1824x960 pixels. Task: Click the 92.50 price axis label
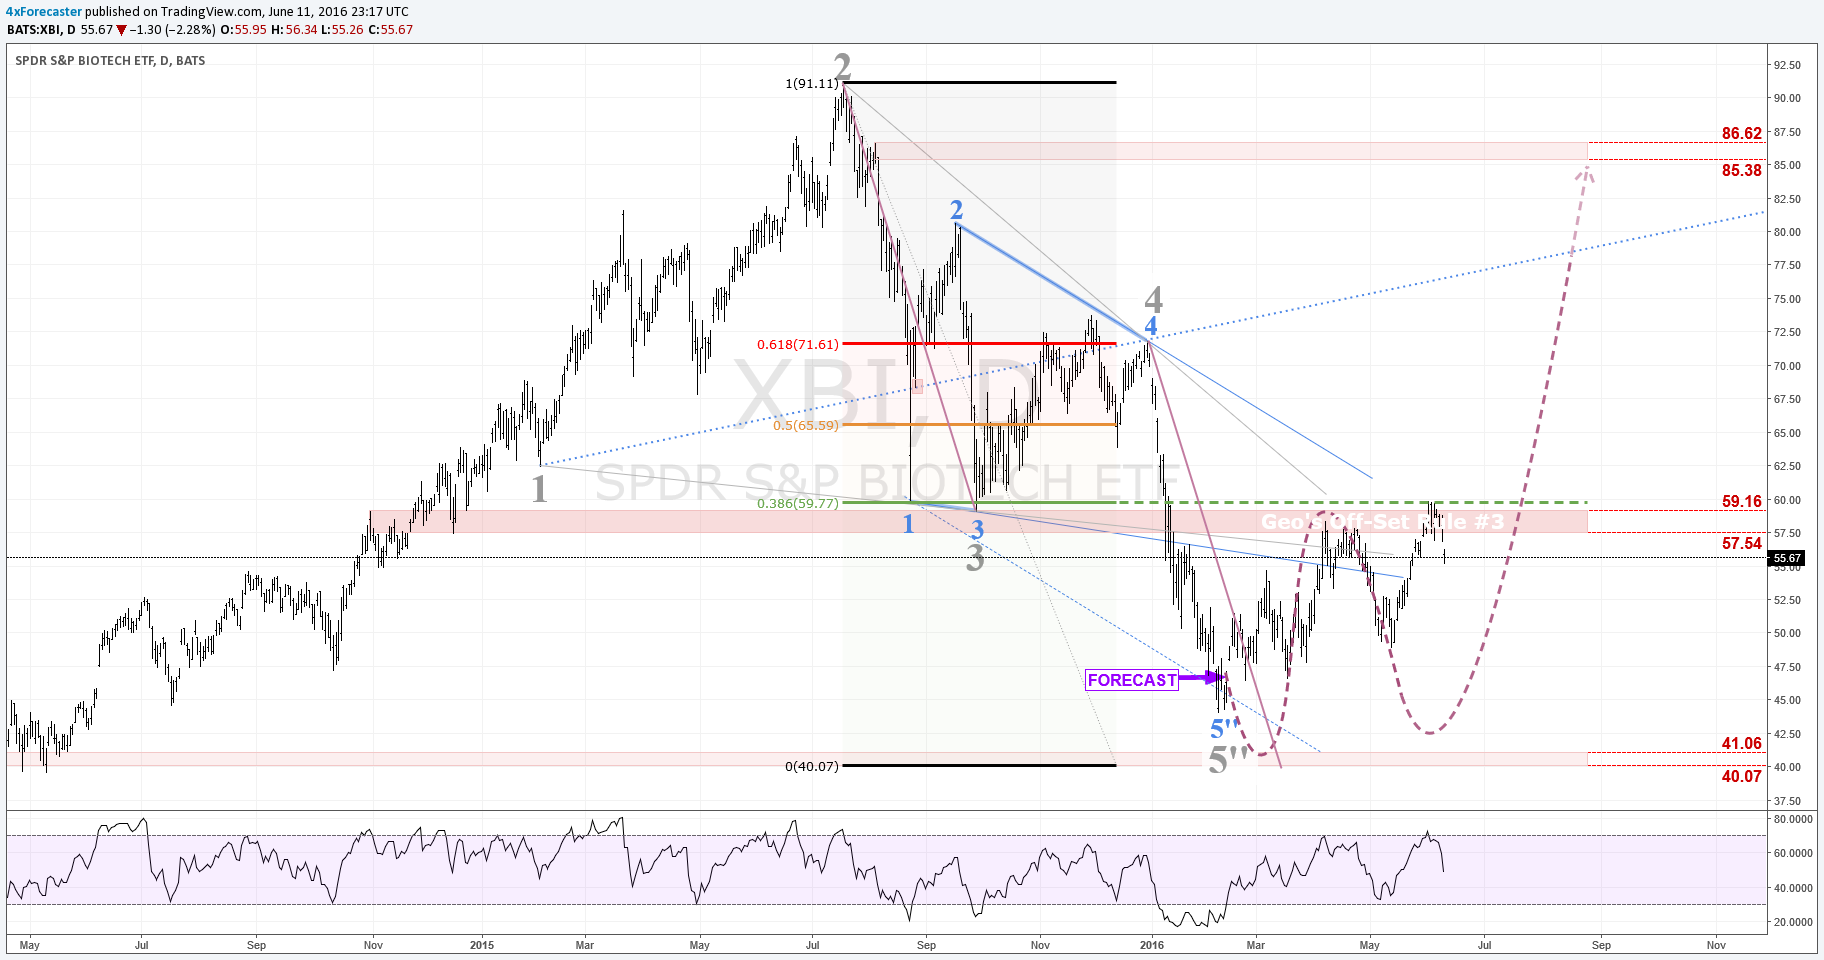click(x=1787, y=65)
